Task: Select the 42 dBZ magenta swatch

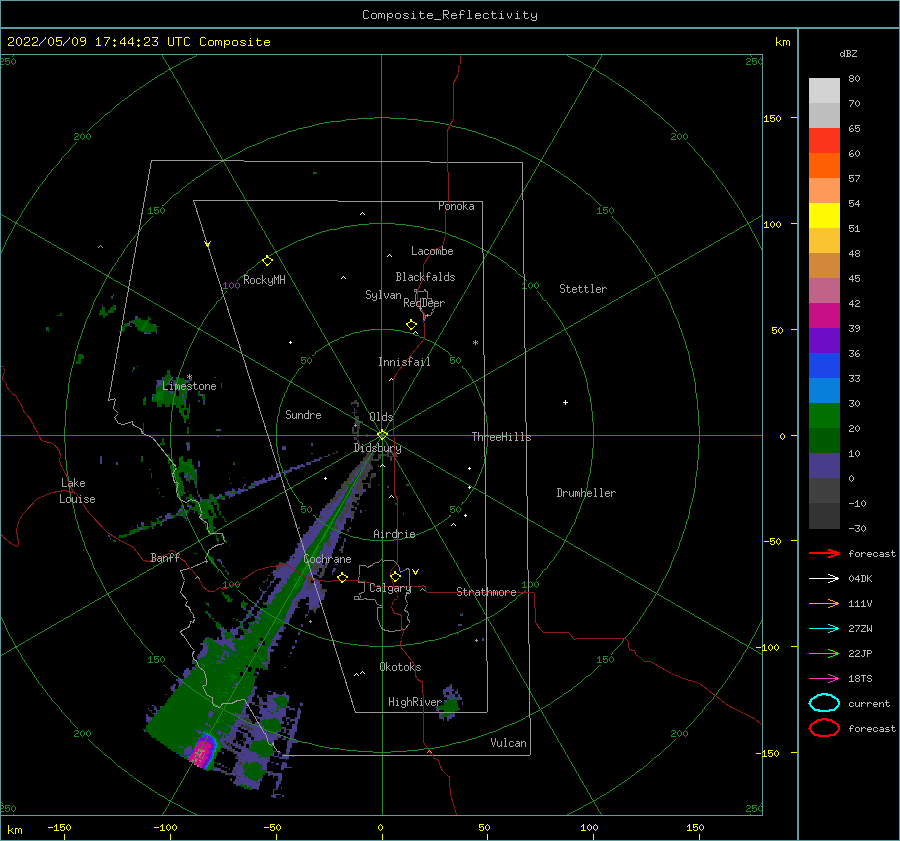Action: point(824,315)
